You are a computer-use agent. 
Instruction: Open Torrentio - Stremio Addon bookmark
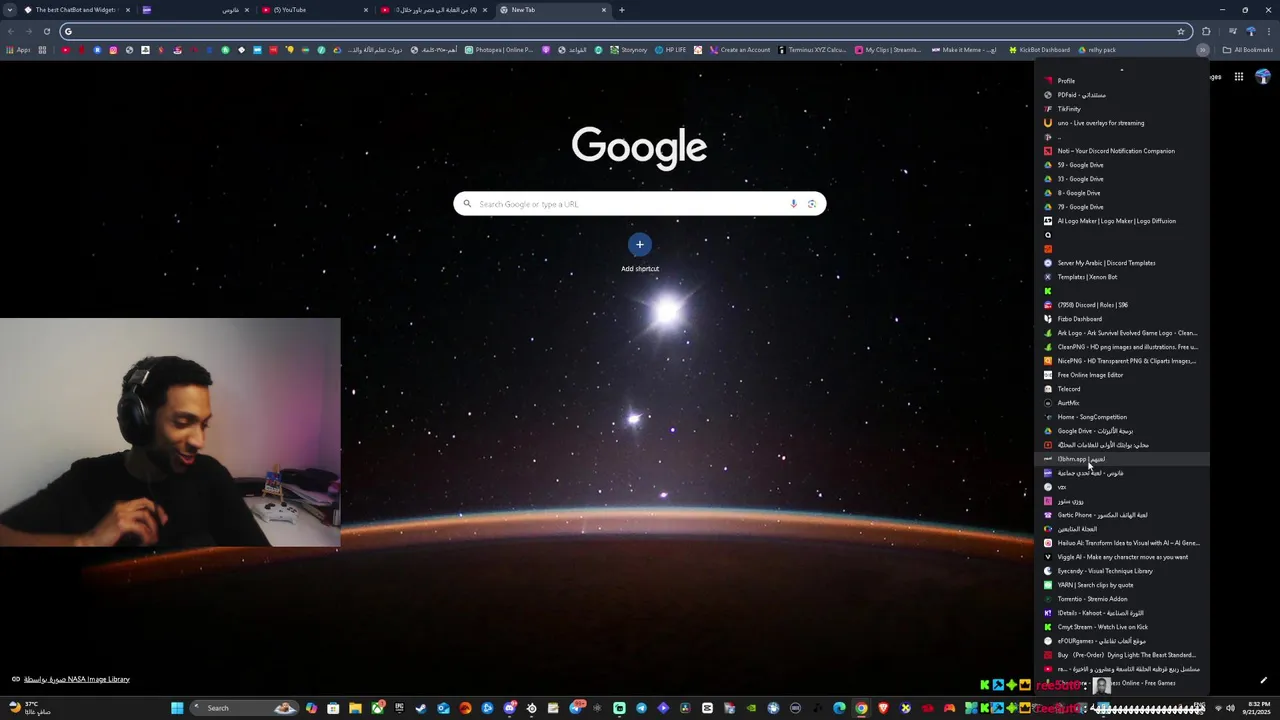coord(1122,599)
